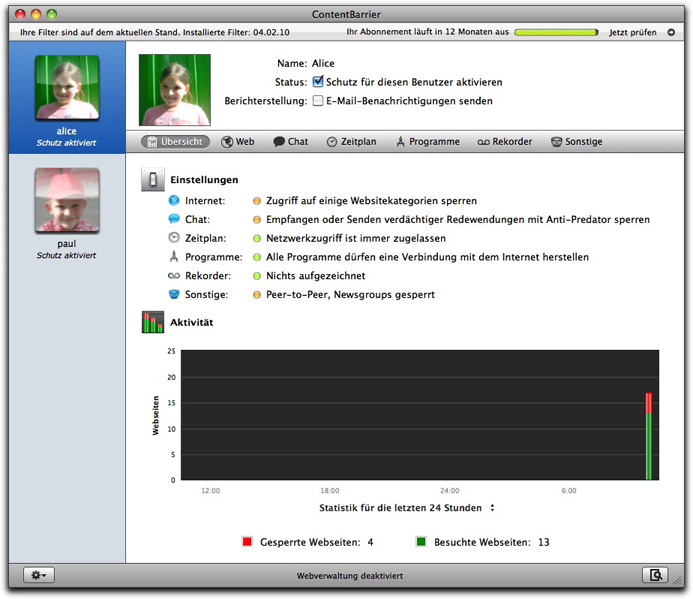This screenshot has height=599, width=693.
Task: Click the yellow minimize window button
Action: [x=36, y=14]
